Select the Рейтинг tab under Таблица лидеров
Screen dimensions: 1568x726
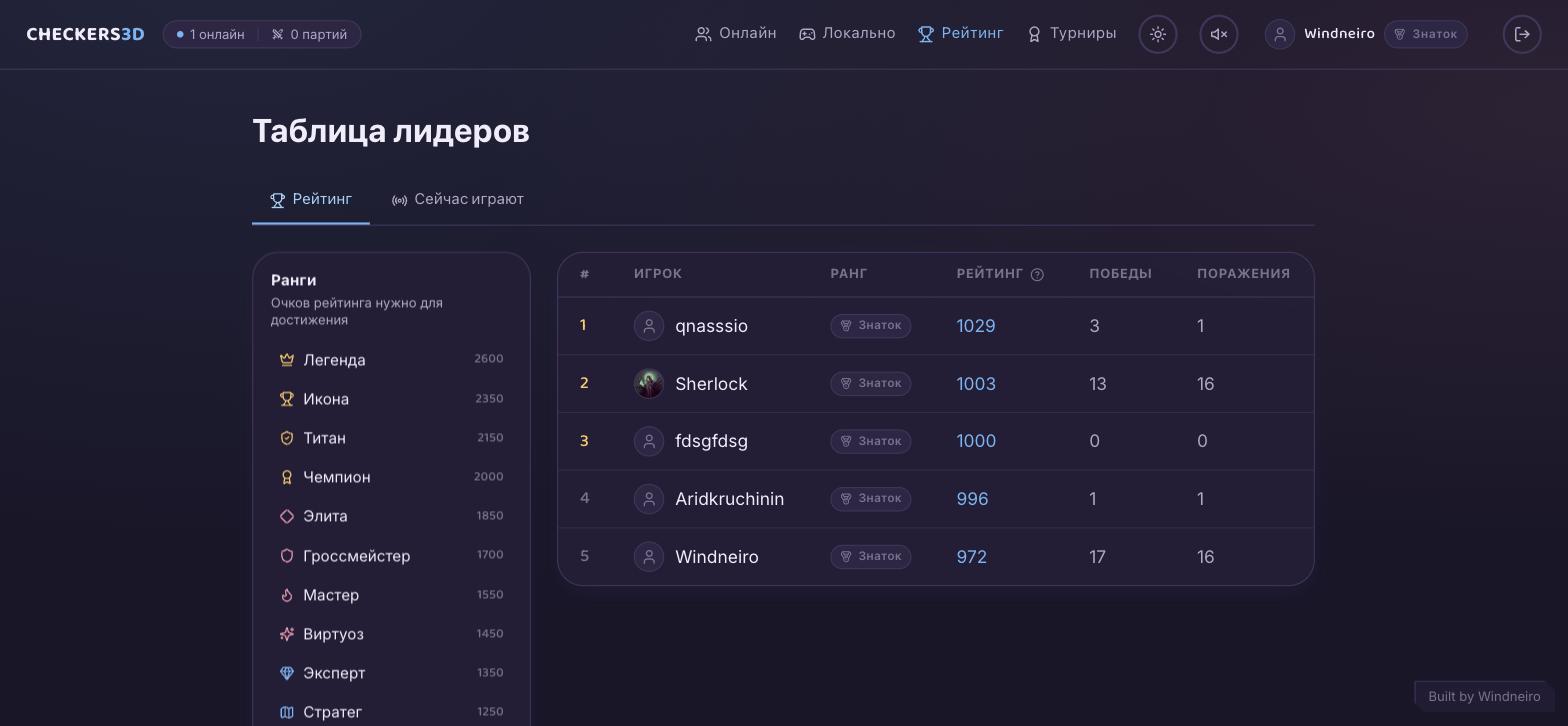(311, 200)
